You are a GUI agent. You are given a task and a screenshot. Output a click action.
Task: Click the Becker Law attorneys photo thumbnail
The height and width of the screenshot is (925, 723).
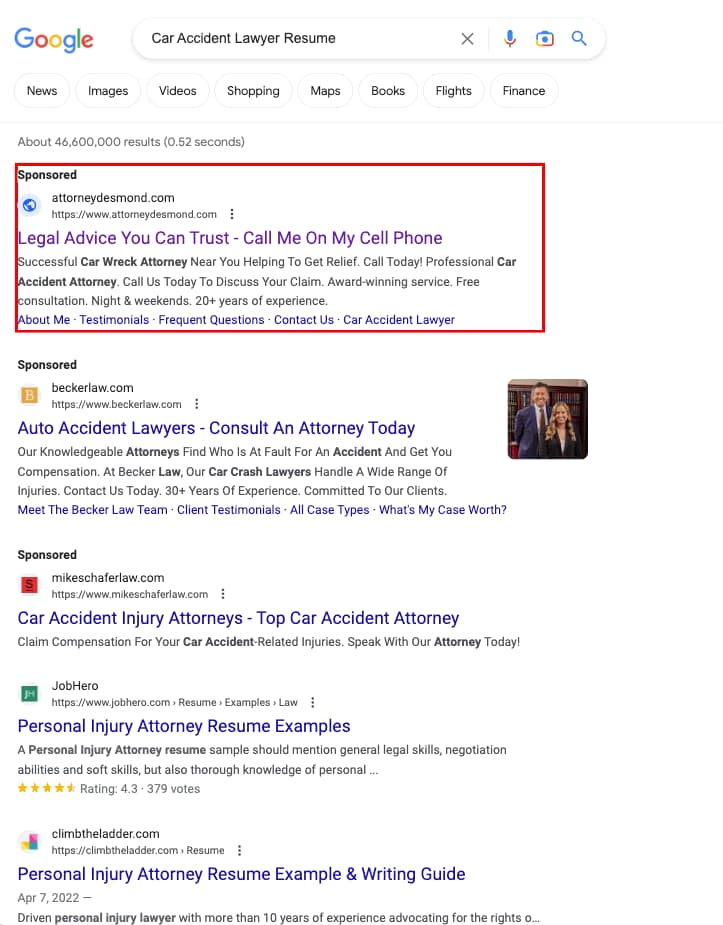coord(548,419)
